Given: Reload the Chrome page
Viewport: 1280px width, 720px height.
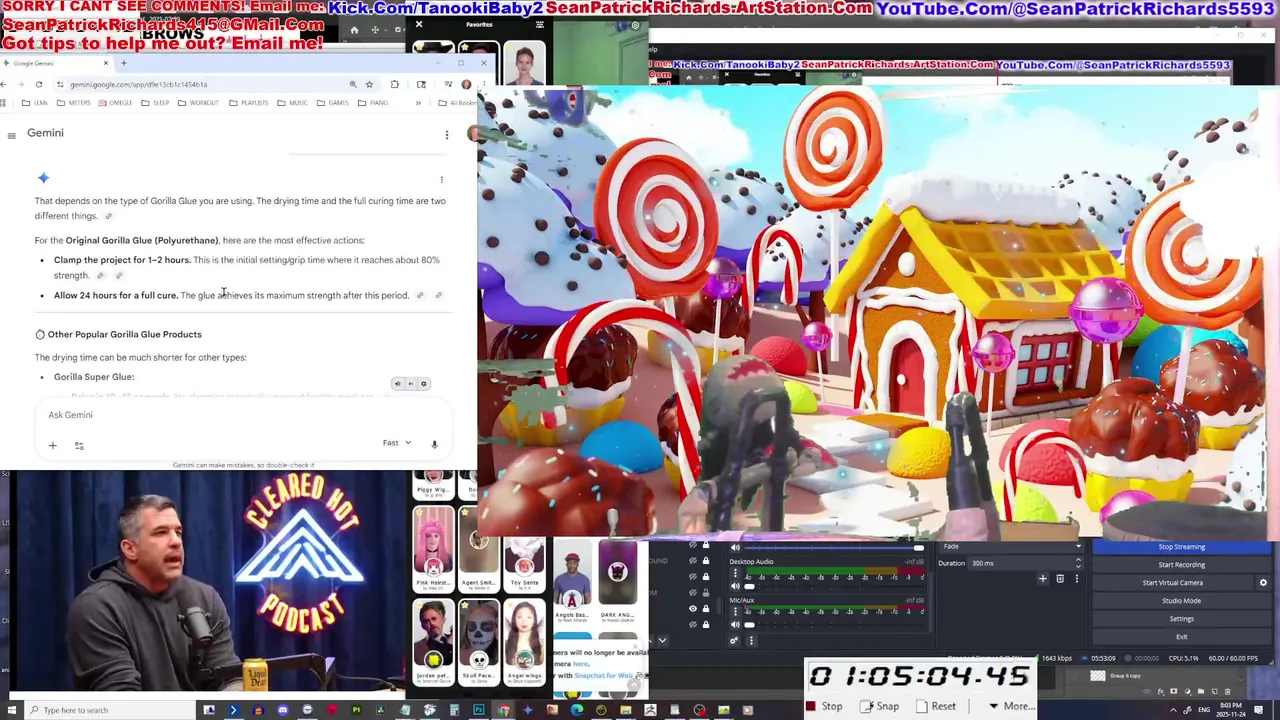Looking at the screenshot, I should (39, 84).
